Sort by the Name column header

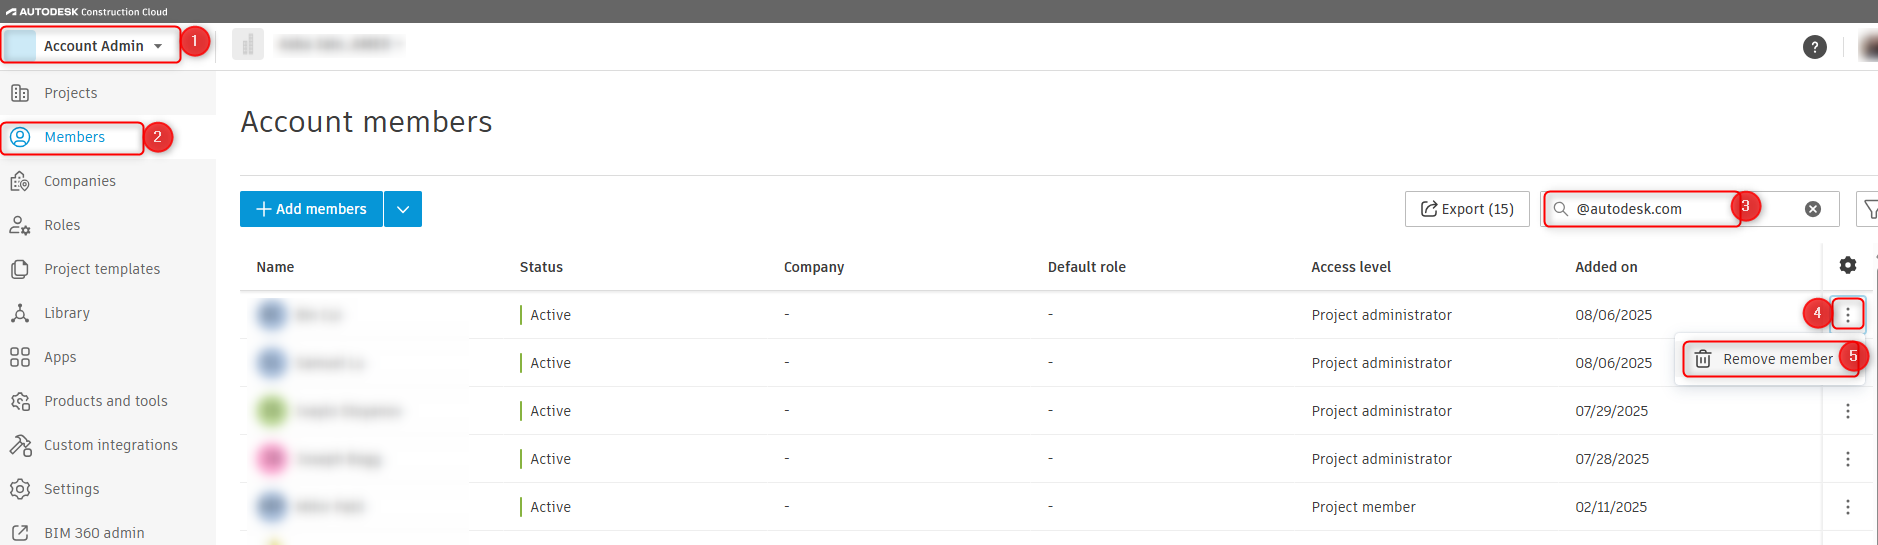[x=275, y=267]
